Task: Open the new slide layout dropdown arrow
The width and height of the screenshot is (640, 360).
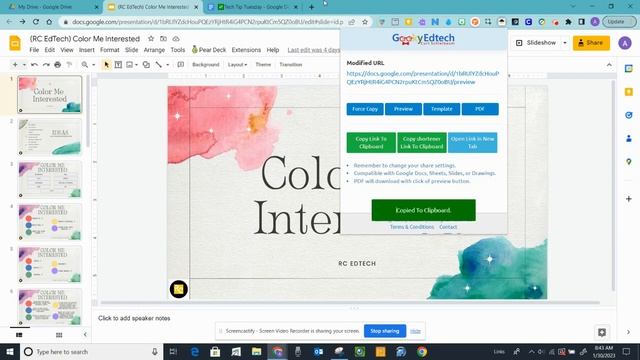Action: point(24,64)
